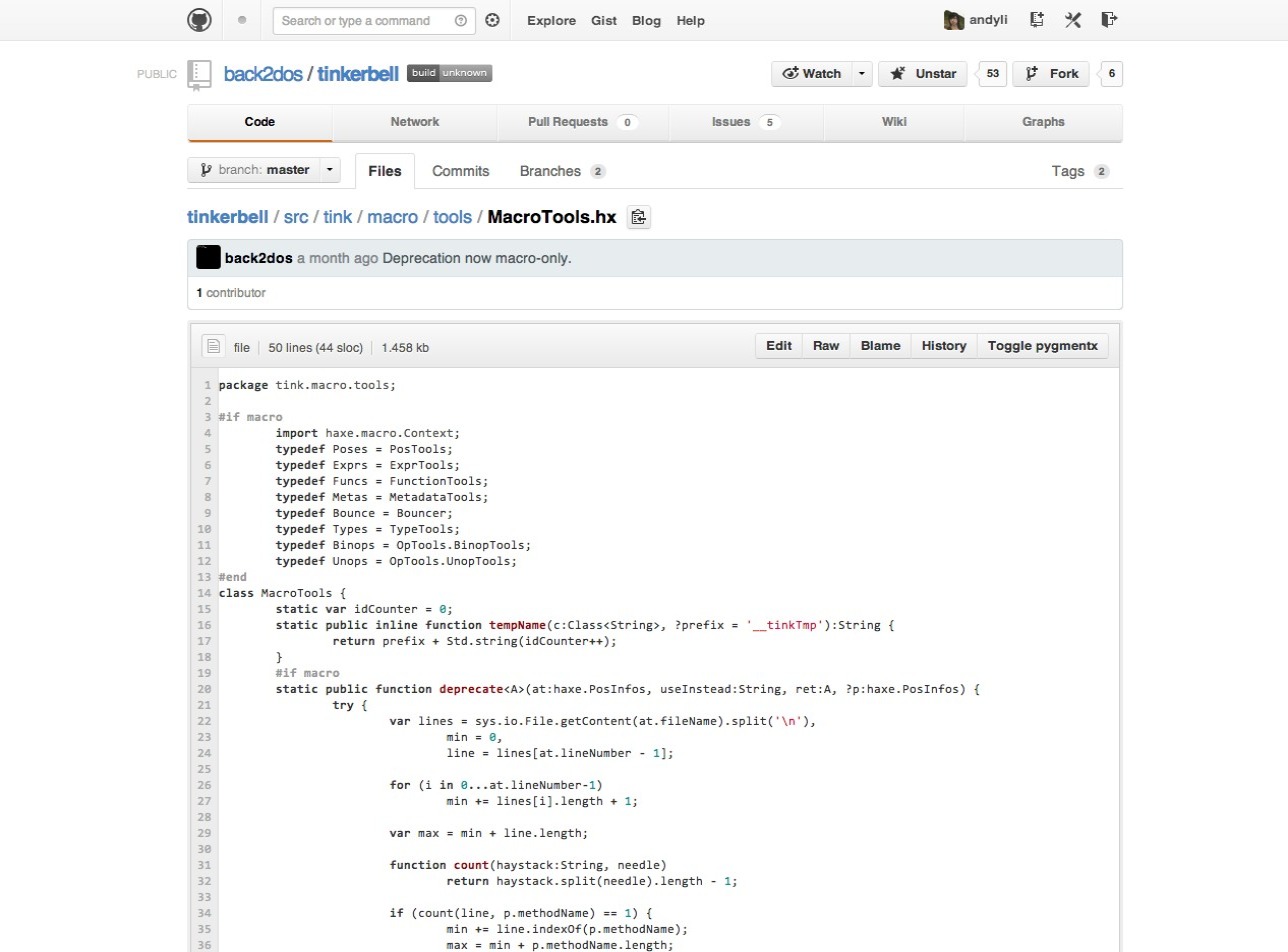Open the Pull Requests tab
The height and width of the screenshot is (952, 1288).
click(x=583, y=122)
